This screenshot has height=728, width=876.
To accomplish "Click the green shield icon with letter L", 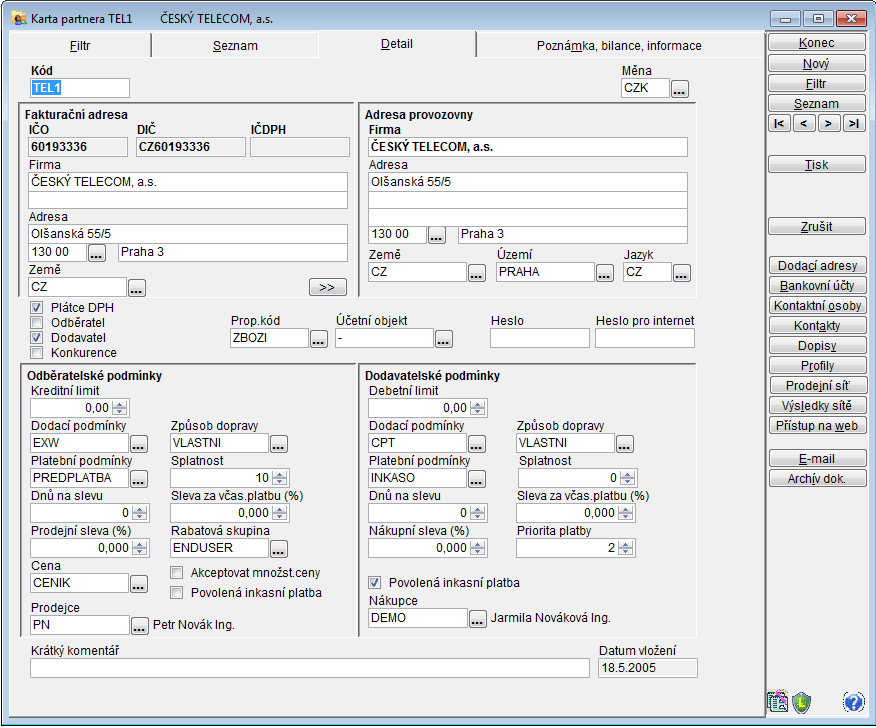I will [802, 702].
